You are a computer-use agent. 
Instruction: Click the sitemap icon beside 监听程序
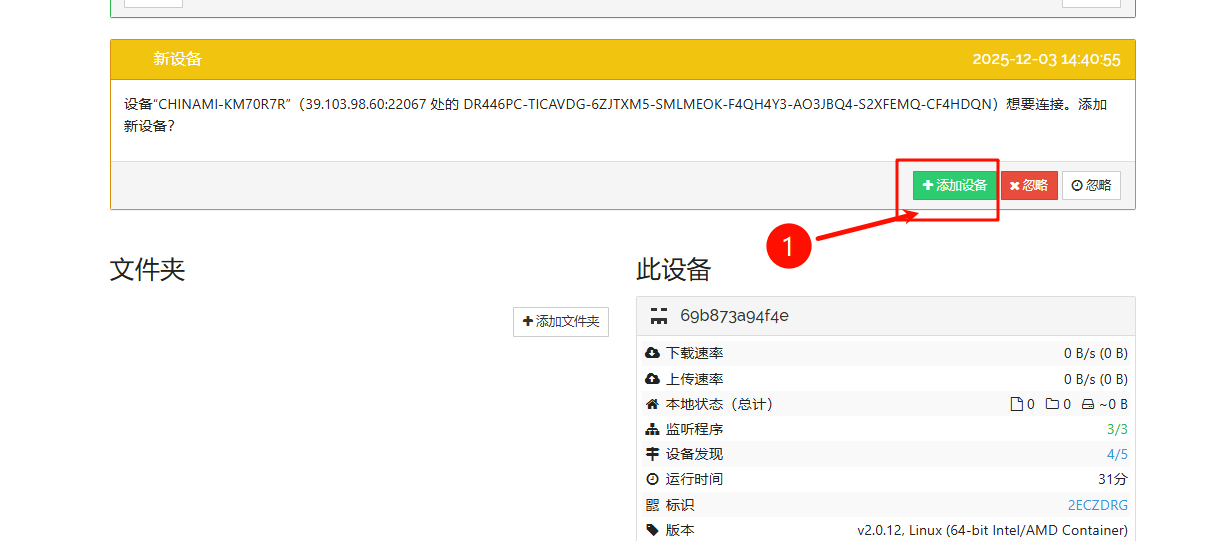point(653,429)
